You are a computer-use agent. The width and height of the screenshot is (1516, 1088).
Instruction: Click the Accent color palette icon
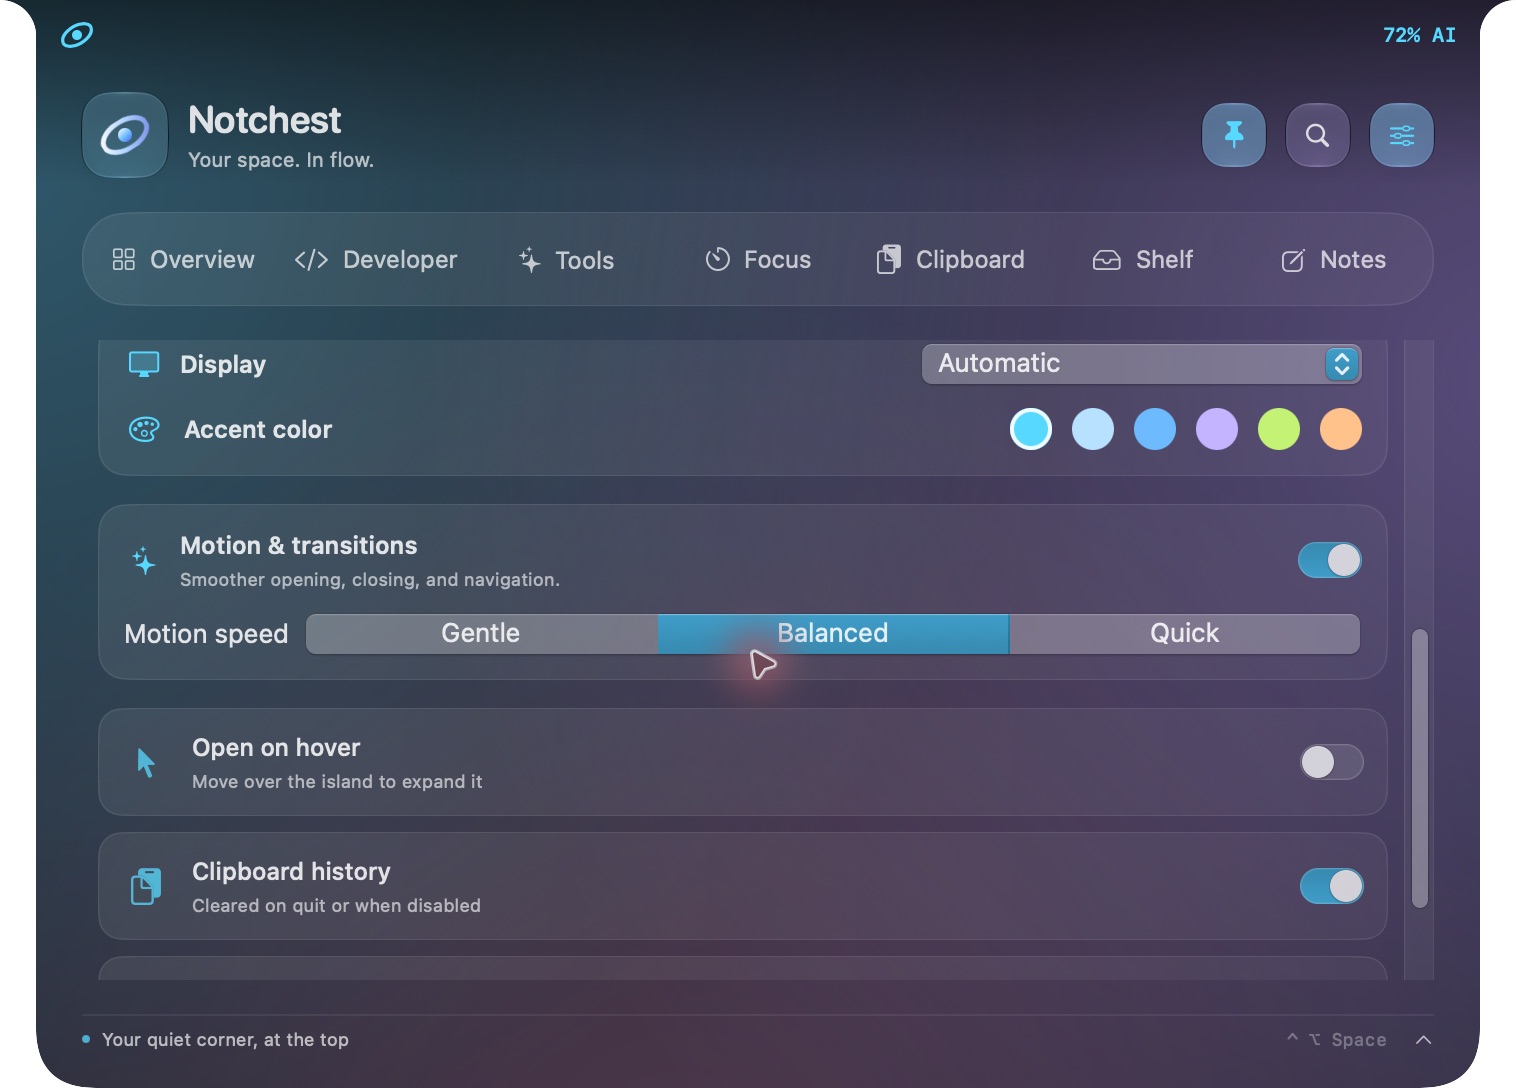144,430
